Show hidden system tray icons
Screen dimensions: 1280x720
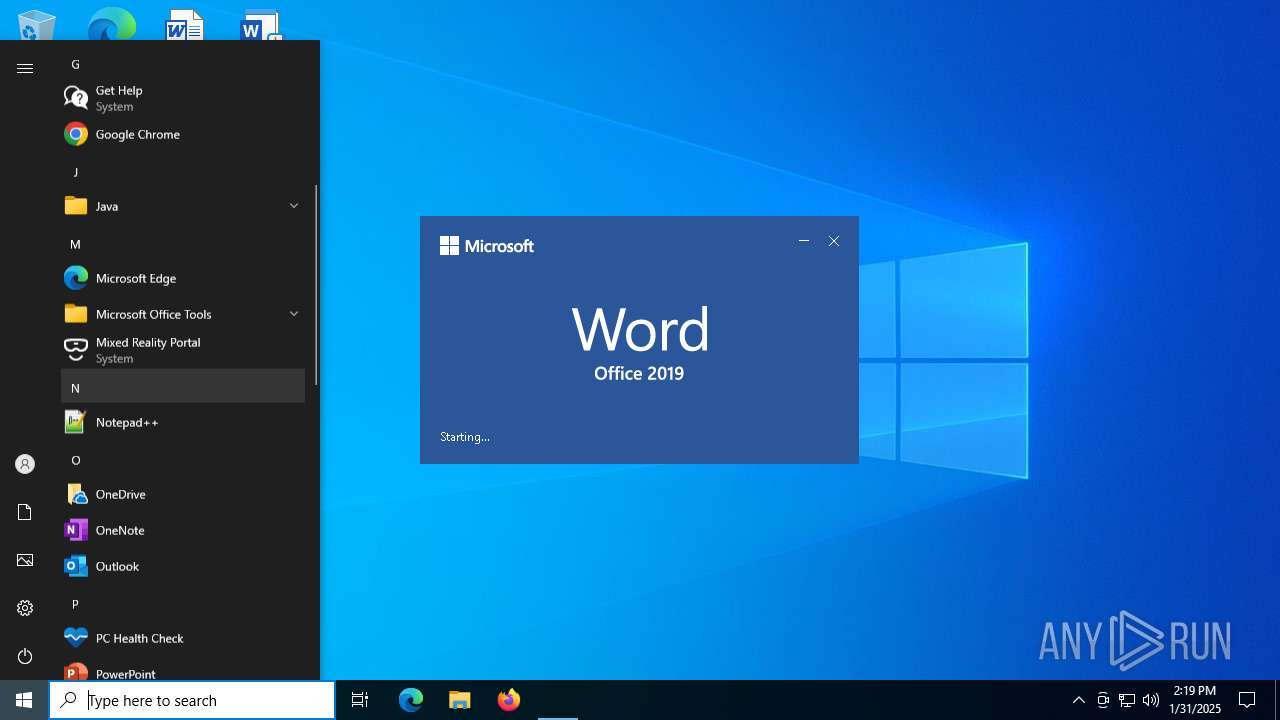[x=1078, y=700]
